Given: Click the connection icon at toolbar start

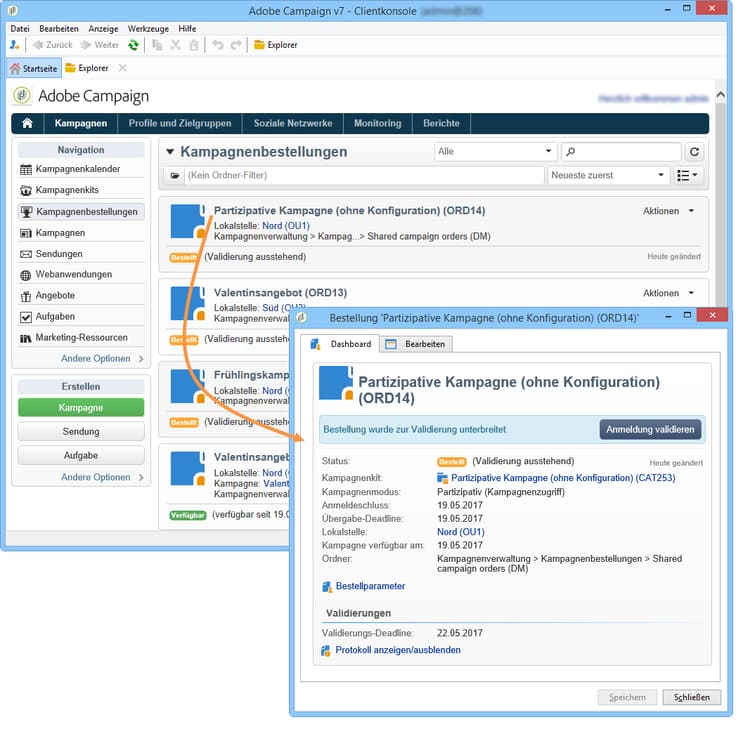Looking at the screenshot, I should tap(14, 45).
